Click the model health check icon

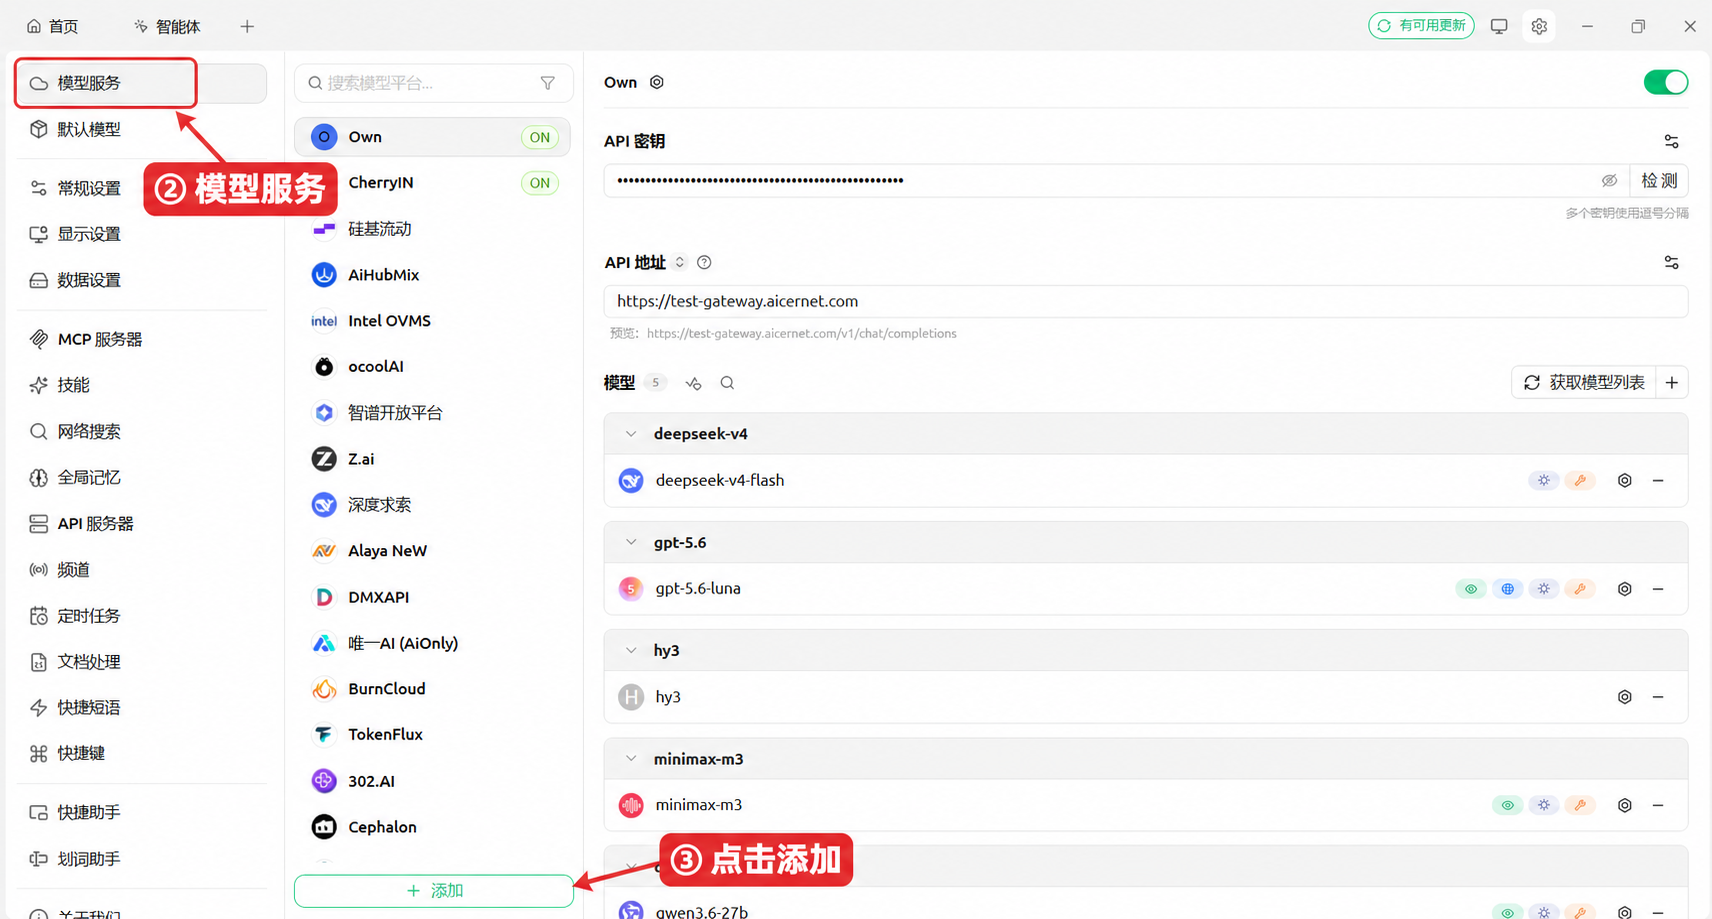coord(693,383)
